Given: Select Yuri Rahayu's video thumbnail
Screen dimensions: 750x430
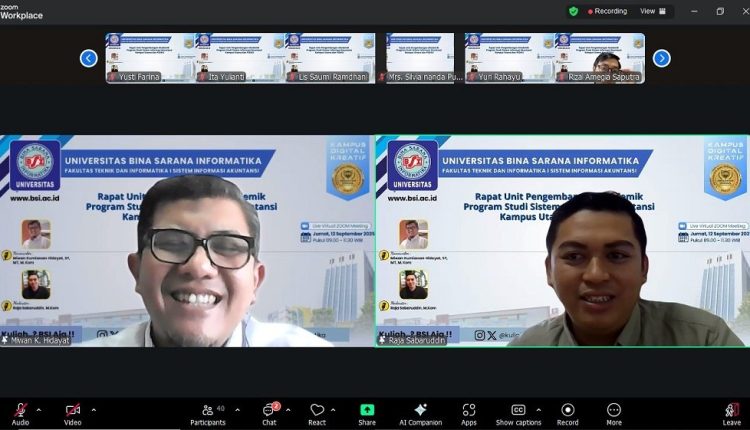Looking at the screenshot, I should pyautogui.click(x=509, y=58).
